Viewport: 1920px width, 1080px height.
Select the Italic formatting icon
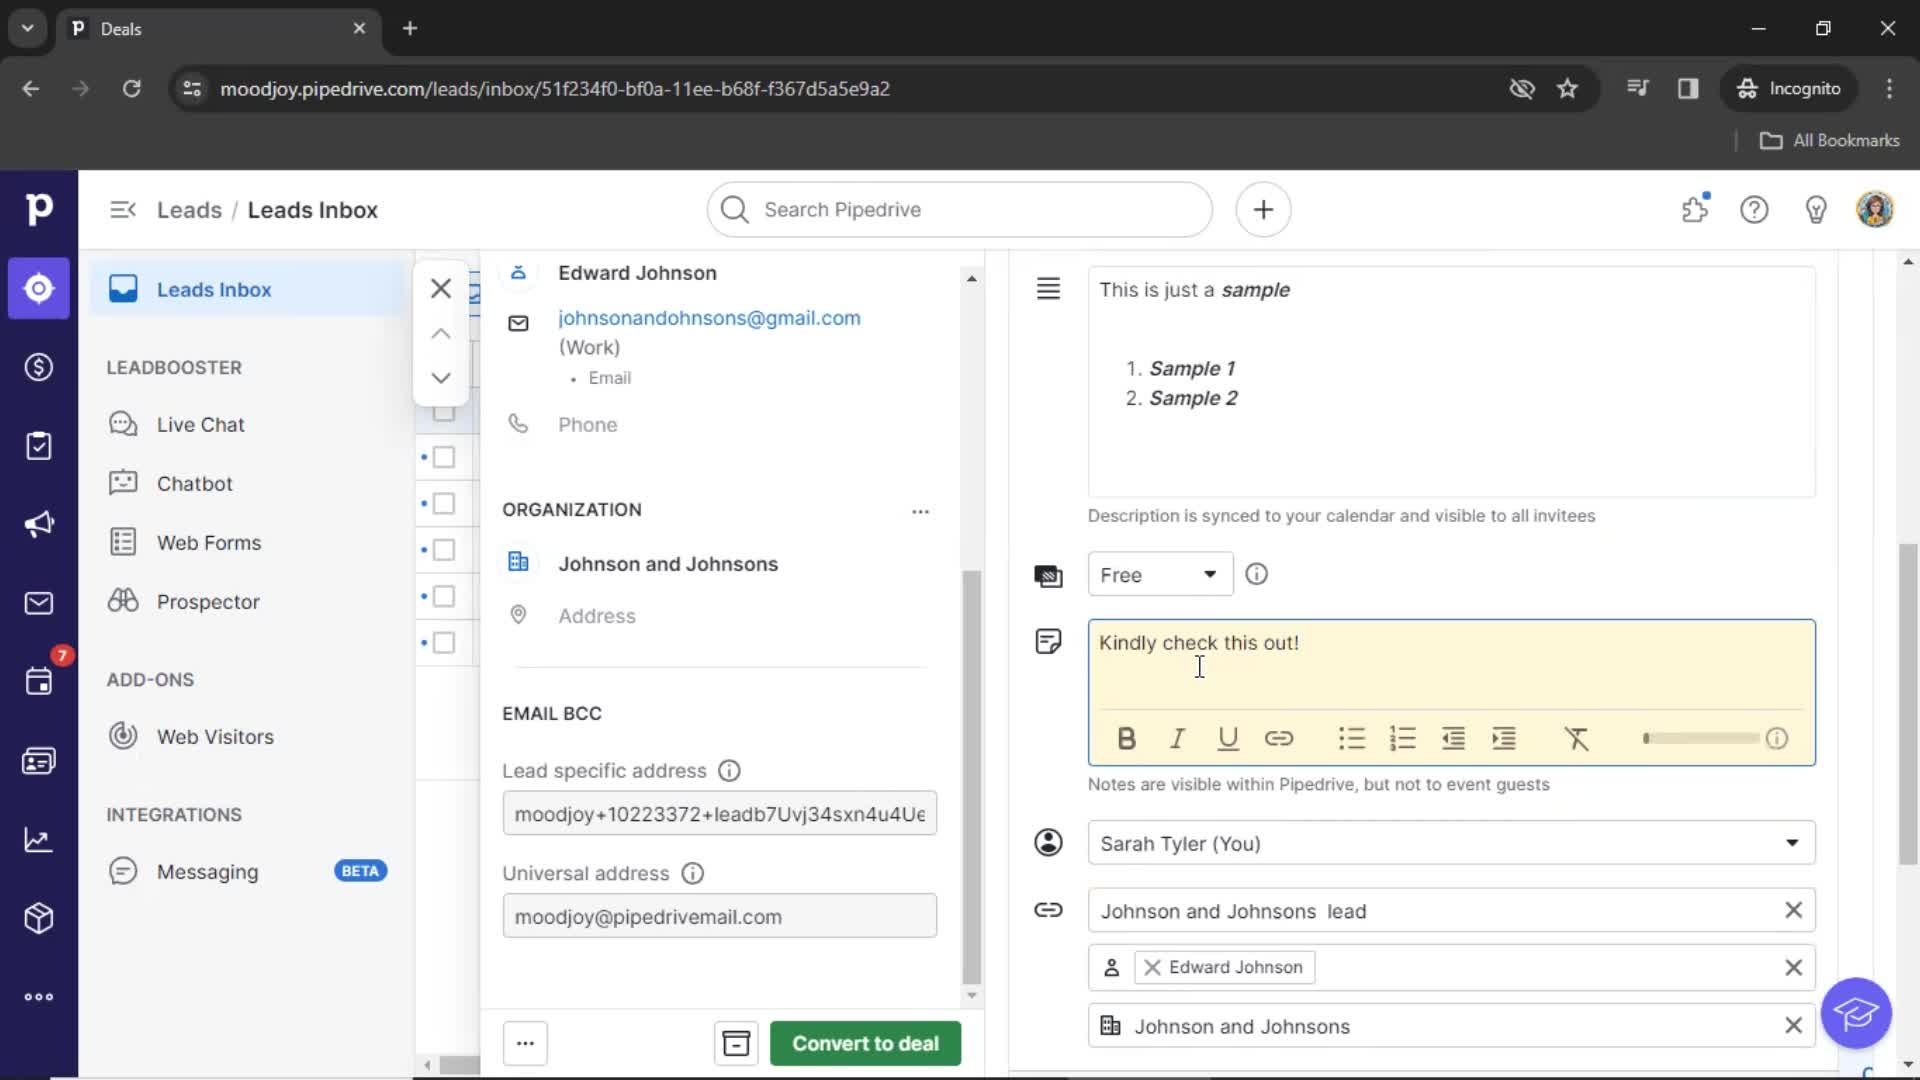1178,737
